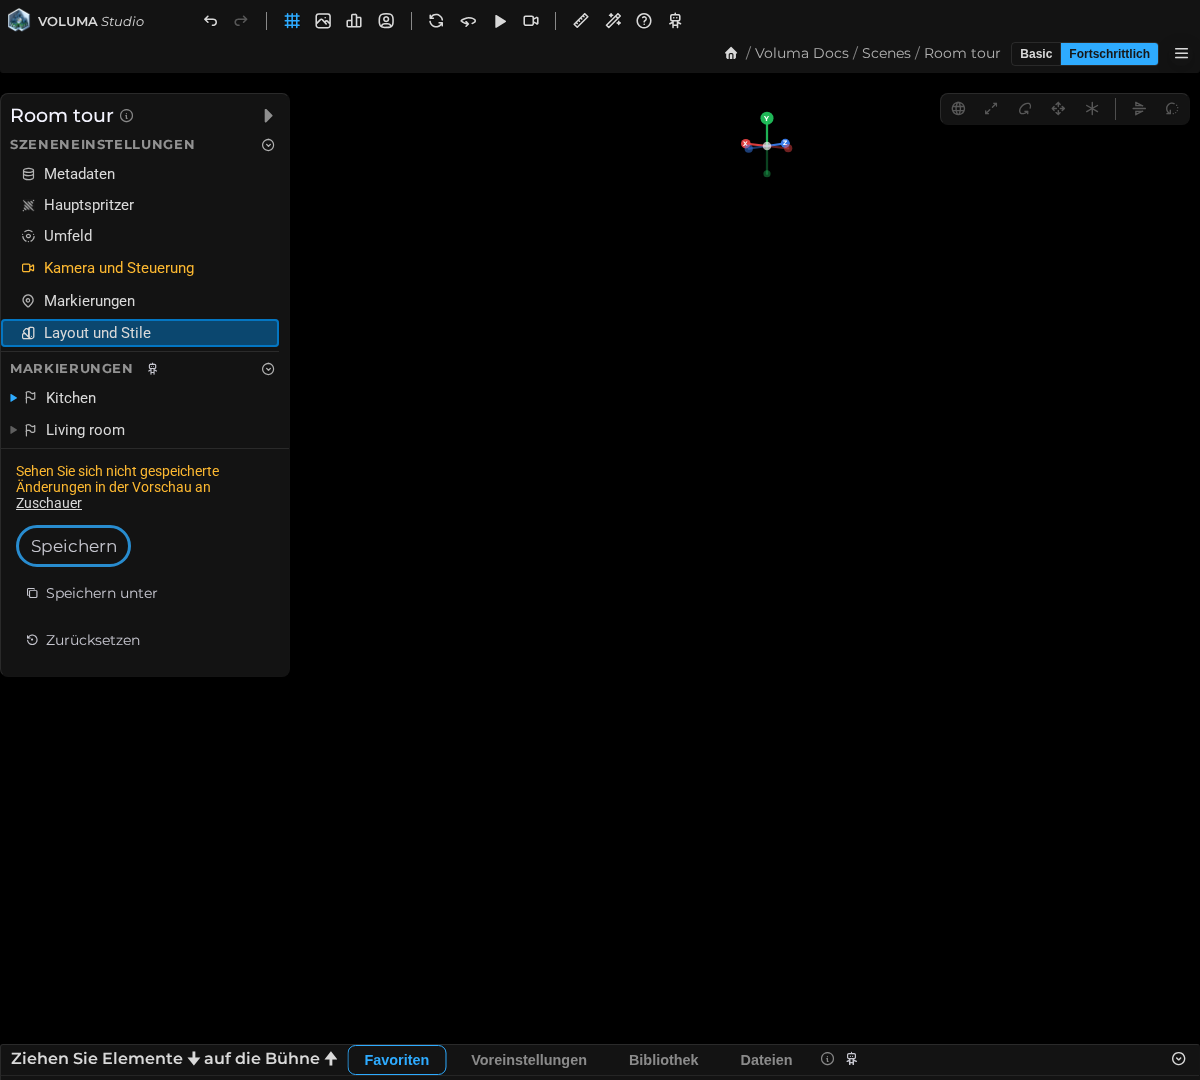Screen dimensions: 1200x1080
Task: Click info icon next to Room tour title
Action: (126, 115)
